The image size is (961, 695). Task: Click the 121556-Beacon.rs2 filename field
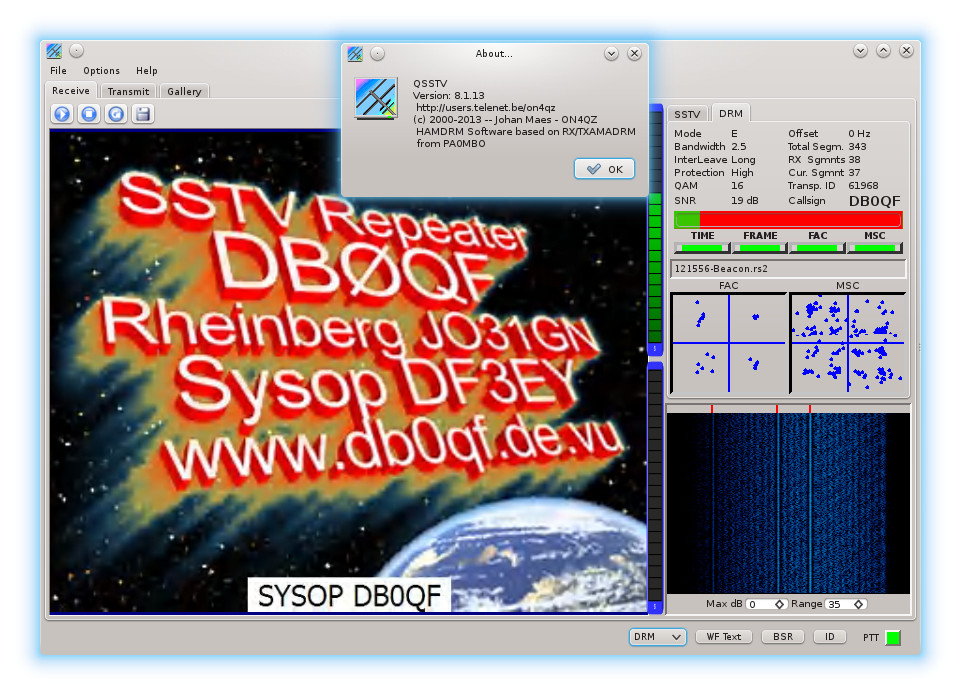(x=788, y=268)
